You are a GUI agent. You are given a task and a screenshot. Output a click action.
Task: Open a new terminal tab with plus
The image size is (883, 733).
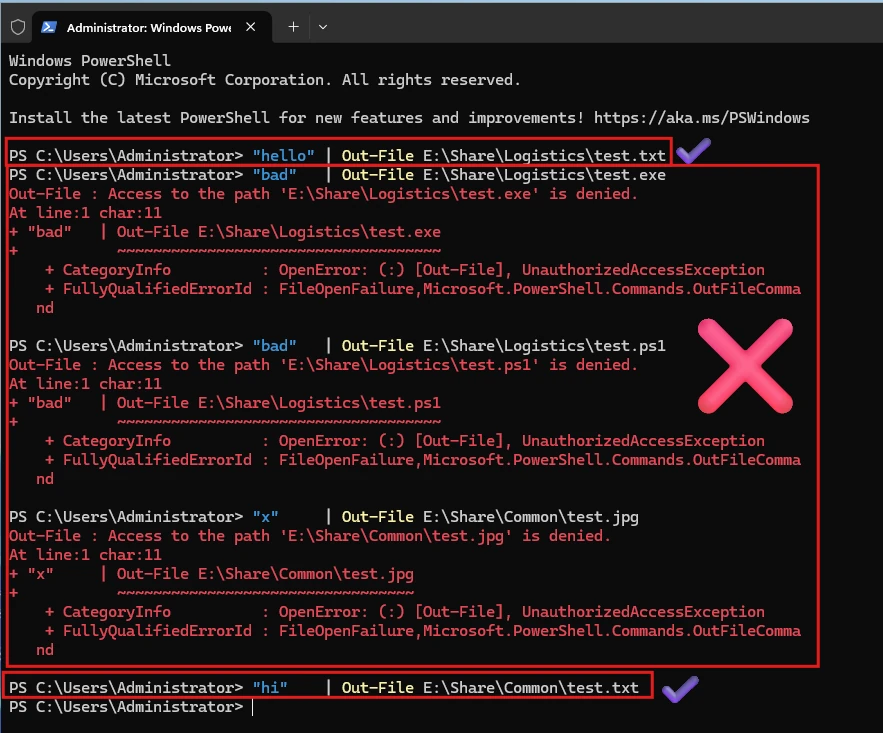293,26
